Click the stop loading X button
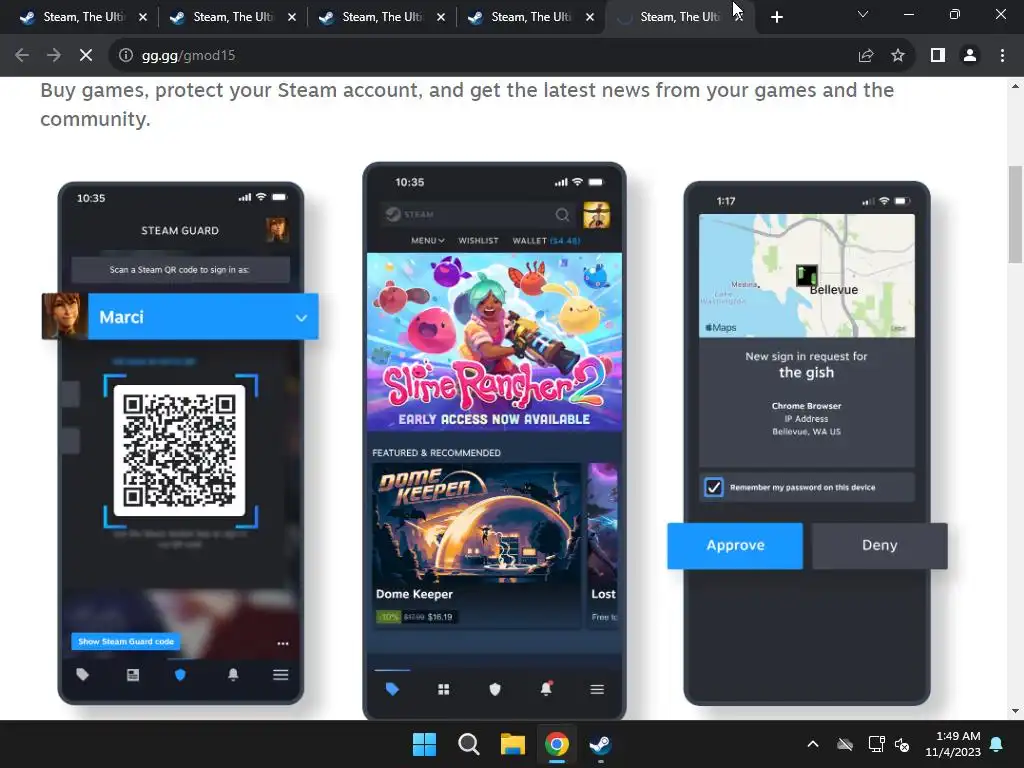1024x768 pixels. tap(86, 56)
